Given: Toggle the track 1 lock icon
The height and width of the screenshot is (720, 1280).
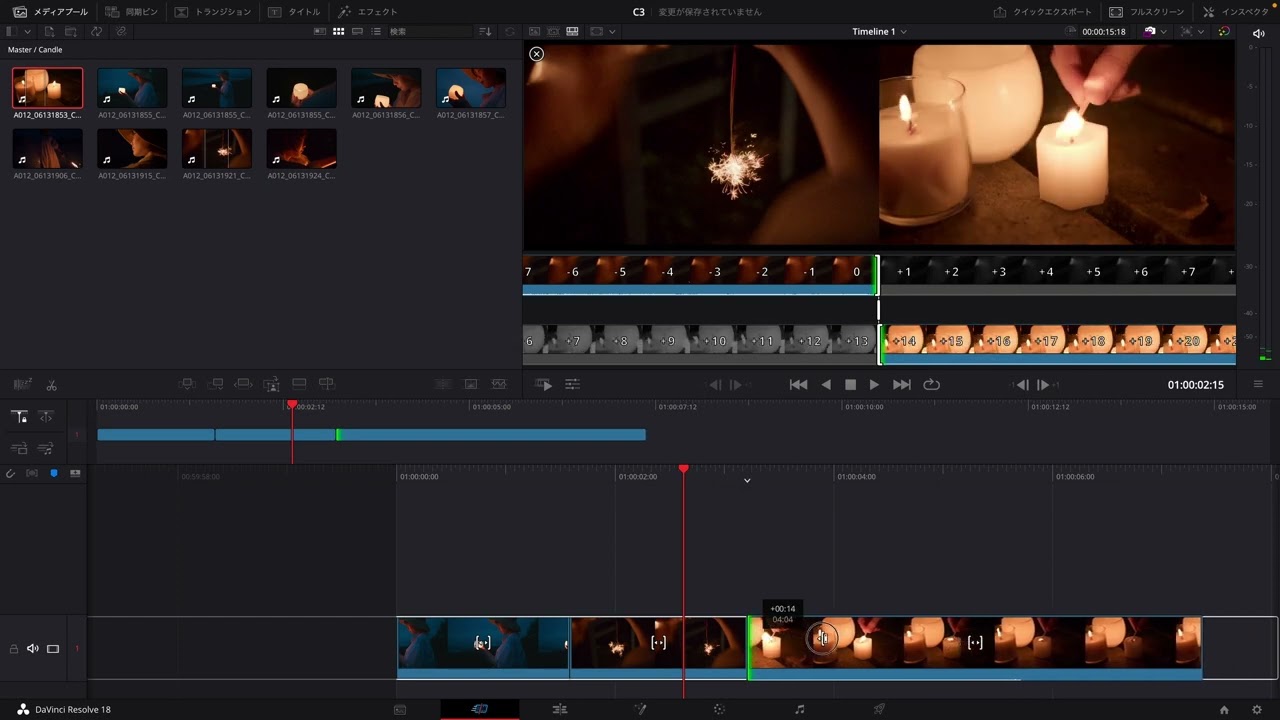Looking at the screenshot, I should tap(14, 649).
